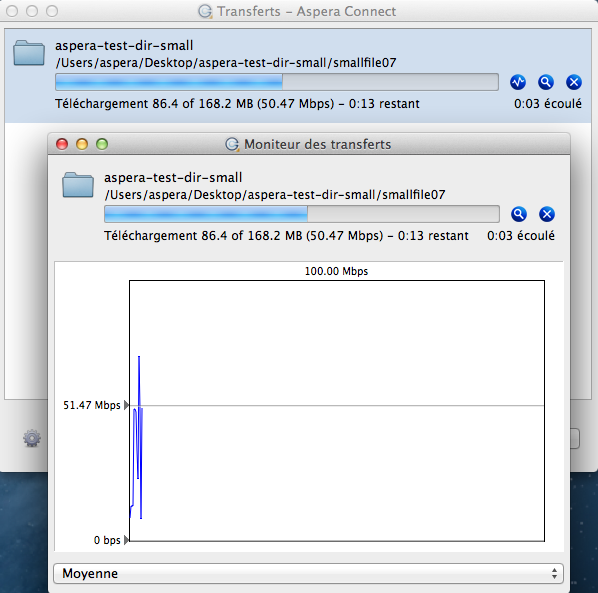The height and width of the screenshot is (593, 598).
Task: Reveal file with magnifier icon in Moniteur window
Action: (519, 214)
